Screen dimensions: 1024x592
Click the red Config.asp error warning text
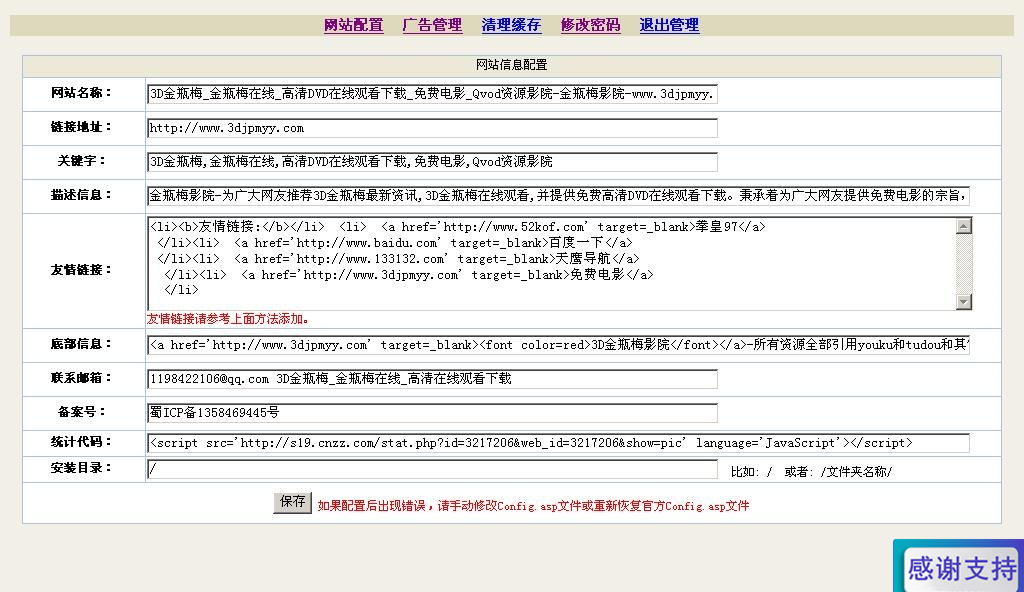point(534,506)
